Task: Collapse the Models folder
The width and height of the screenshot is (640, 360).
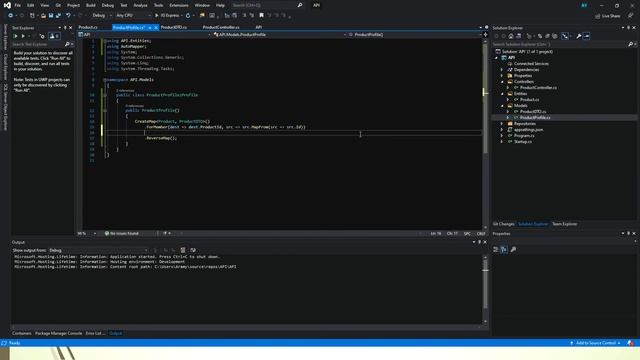Action: [x=502, y=106]
